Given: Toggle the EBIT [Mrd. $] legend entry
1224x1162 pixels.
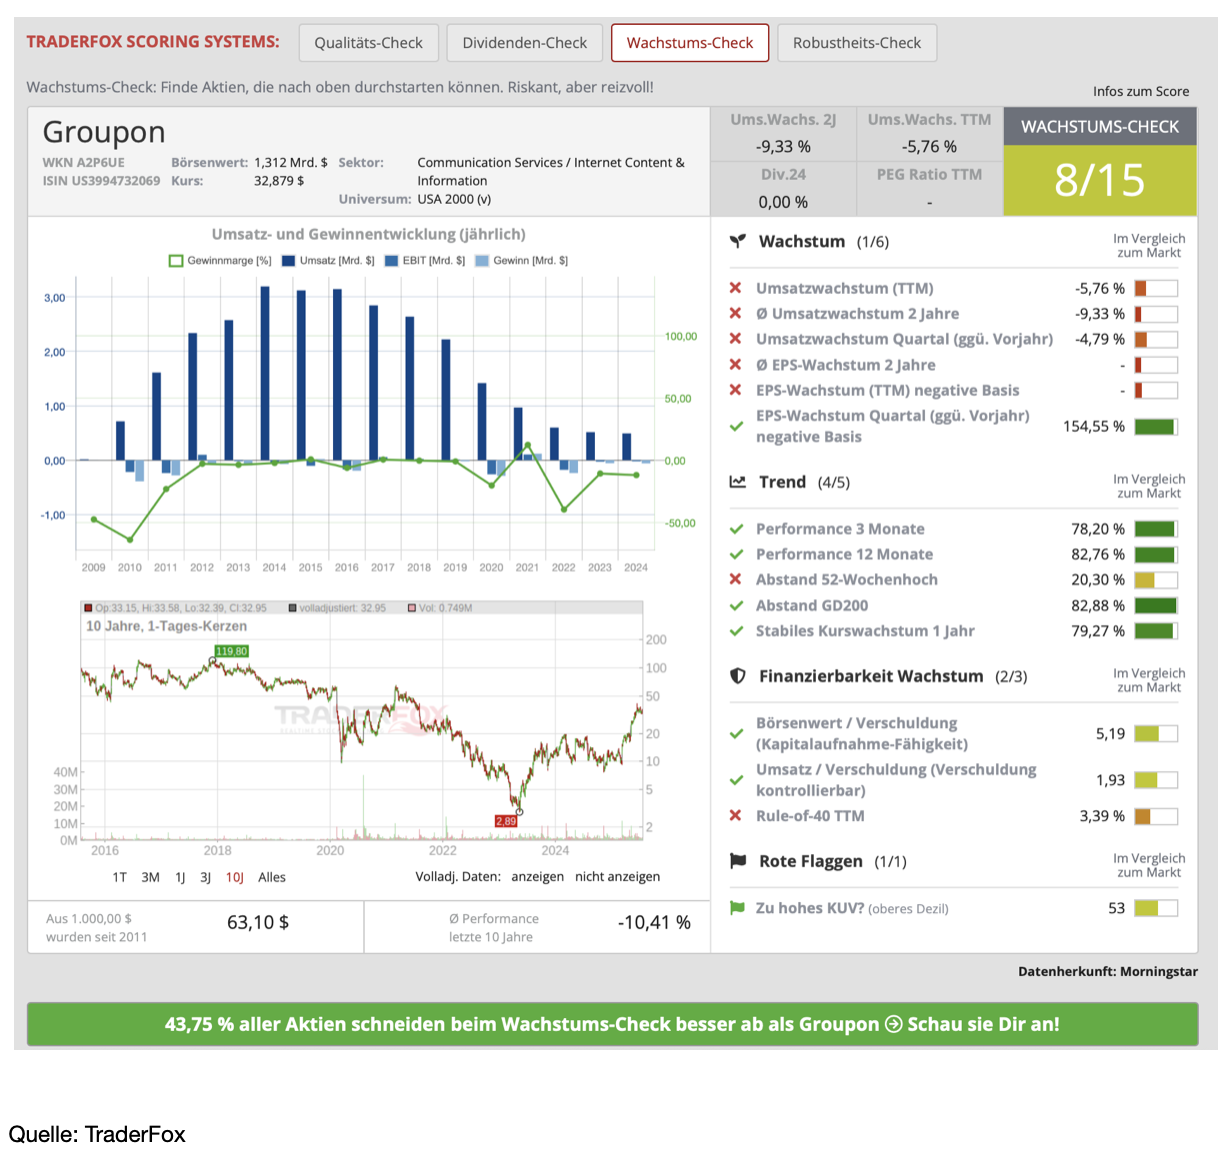Looking at the screenshot, I should point(425,260).
